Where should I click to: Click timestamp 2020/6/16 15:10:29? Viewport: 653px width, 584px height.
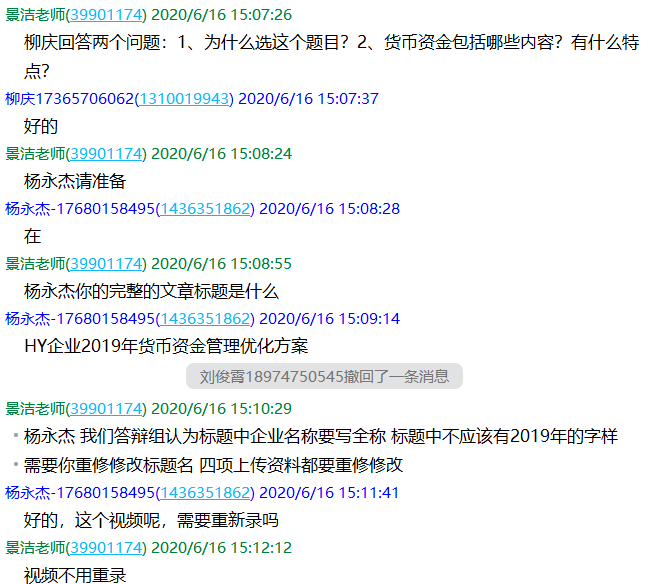pos(221,409)
